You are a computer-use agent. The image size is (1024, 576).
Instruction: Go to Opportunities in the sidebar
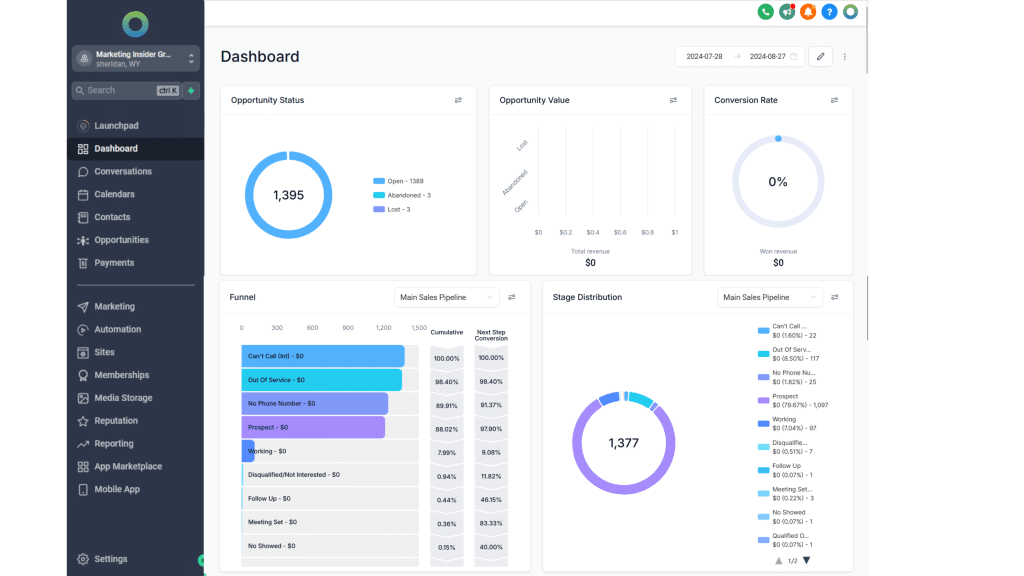pyautogui.click(x=121, y=240)
